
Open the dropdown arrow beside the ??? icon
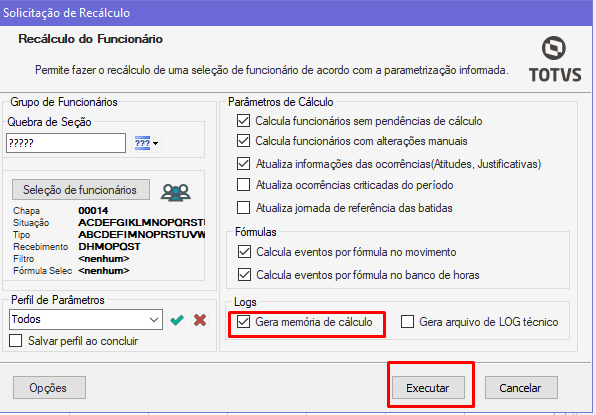155,143
